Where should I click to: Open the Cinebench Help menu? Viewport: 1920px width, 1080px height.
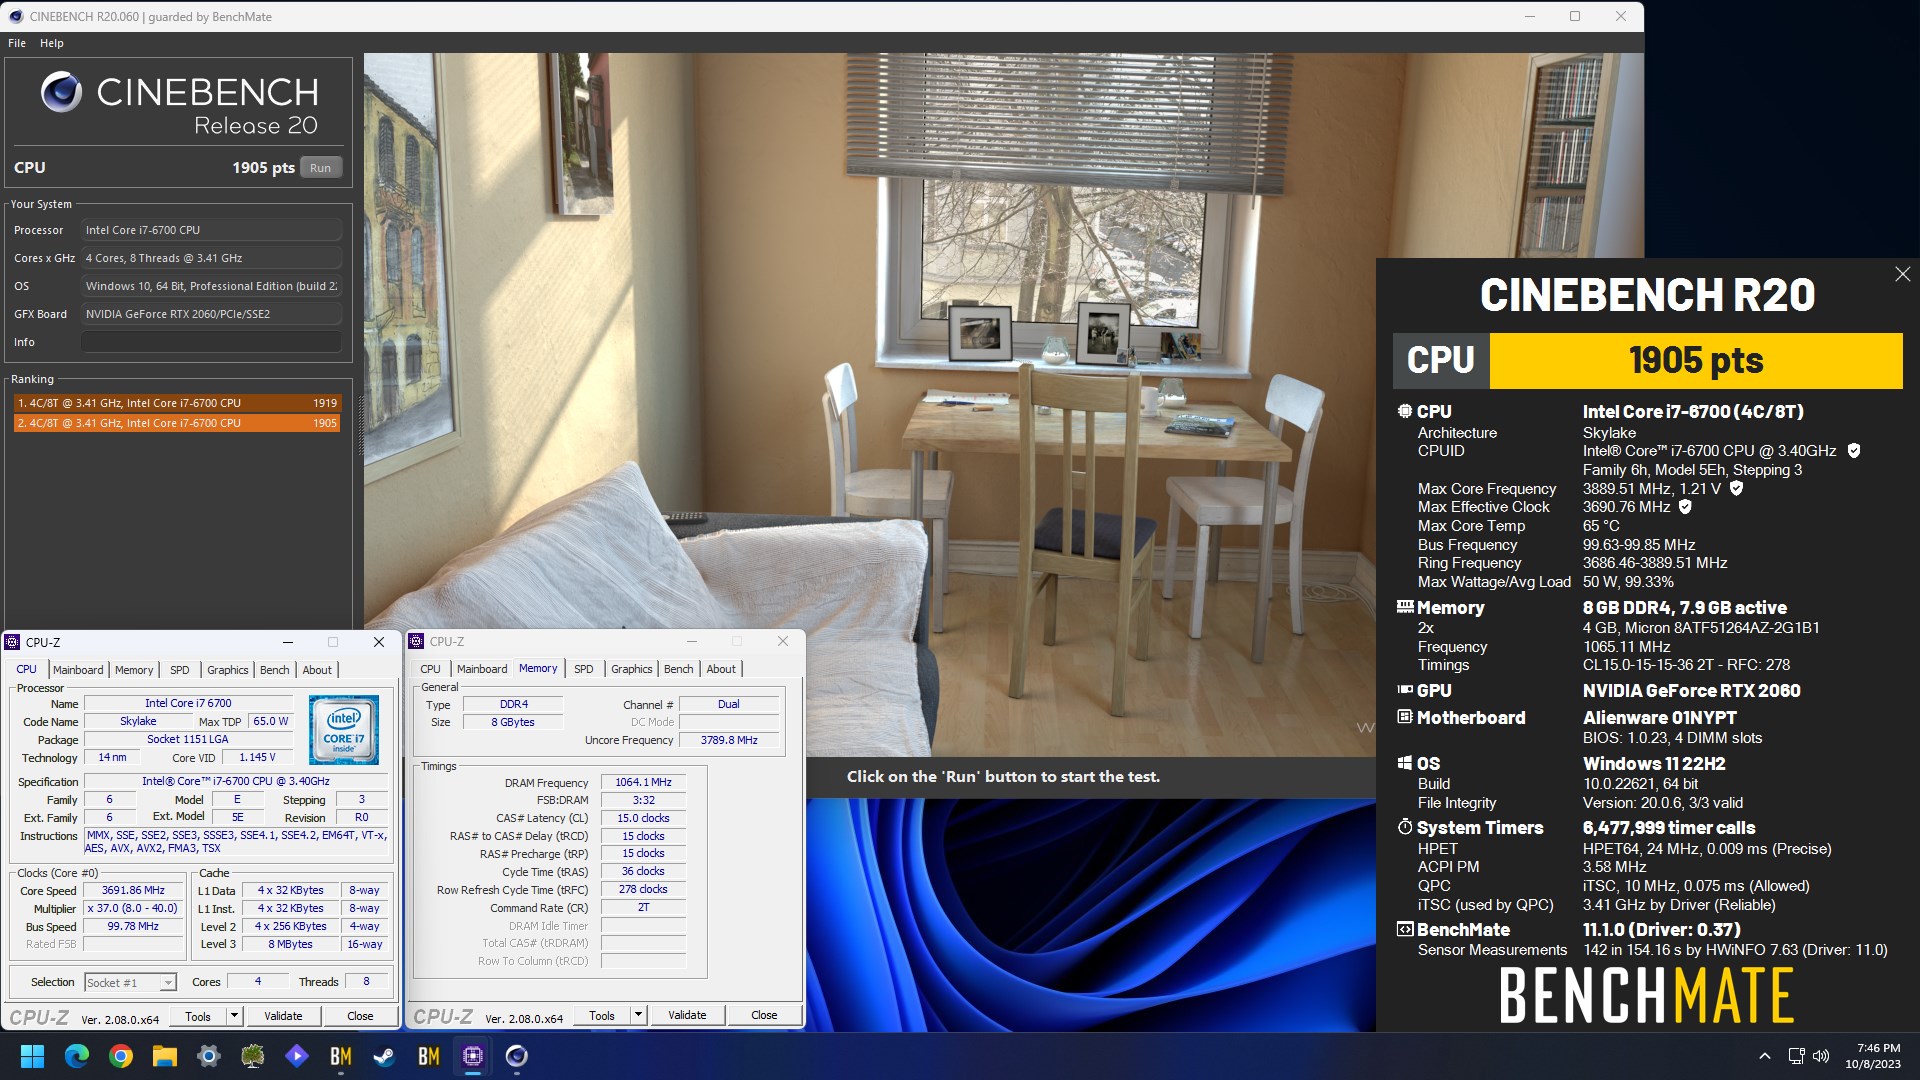pyautogui.click(x=52, y=43)
